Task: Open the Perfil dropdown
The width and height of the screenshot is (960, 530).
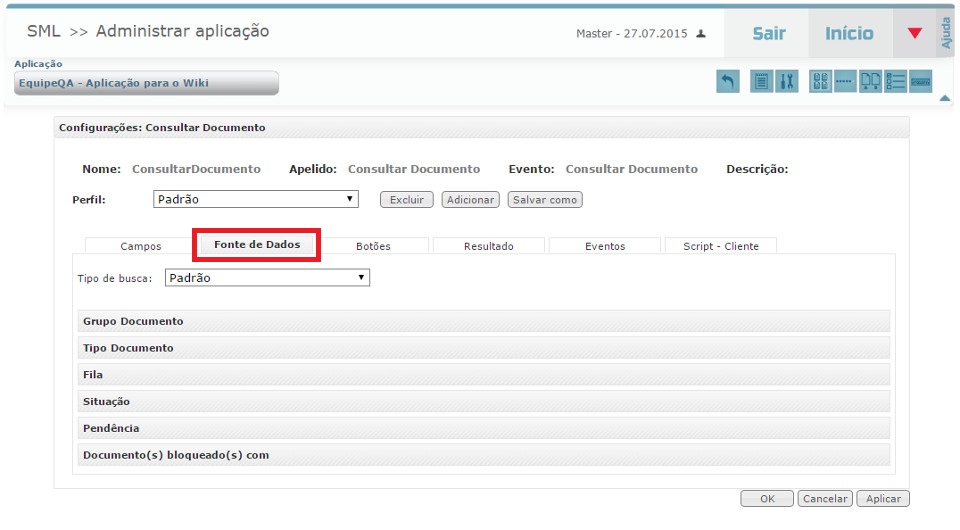Action: click(x=256, y=199)
